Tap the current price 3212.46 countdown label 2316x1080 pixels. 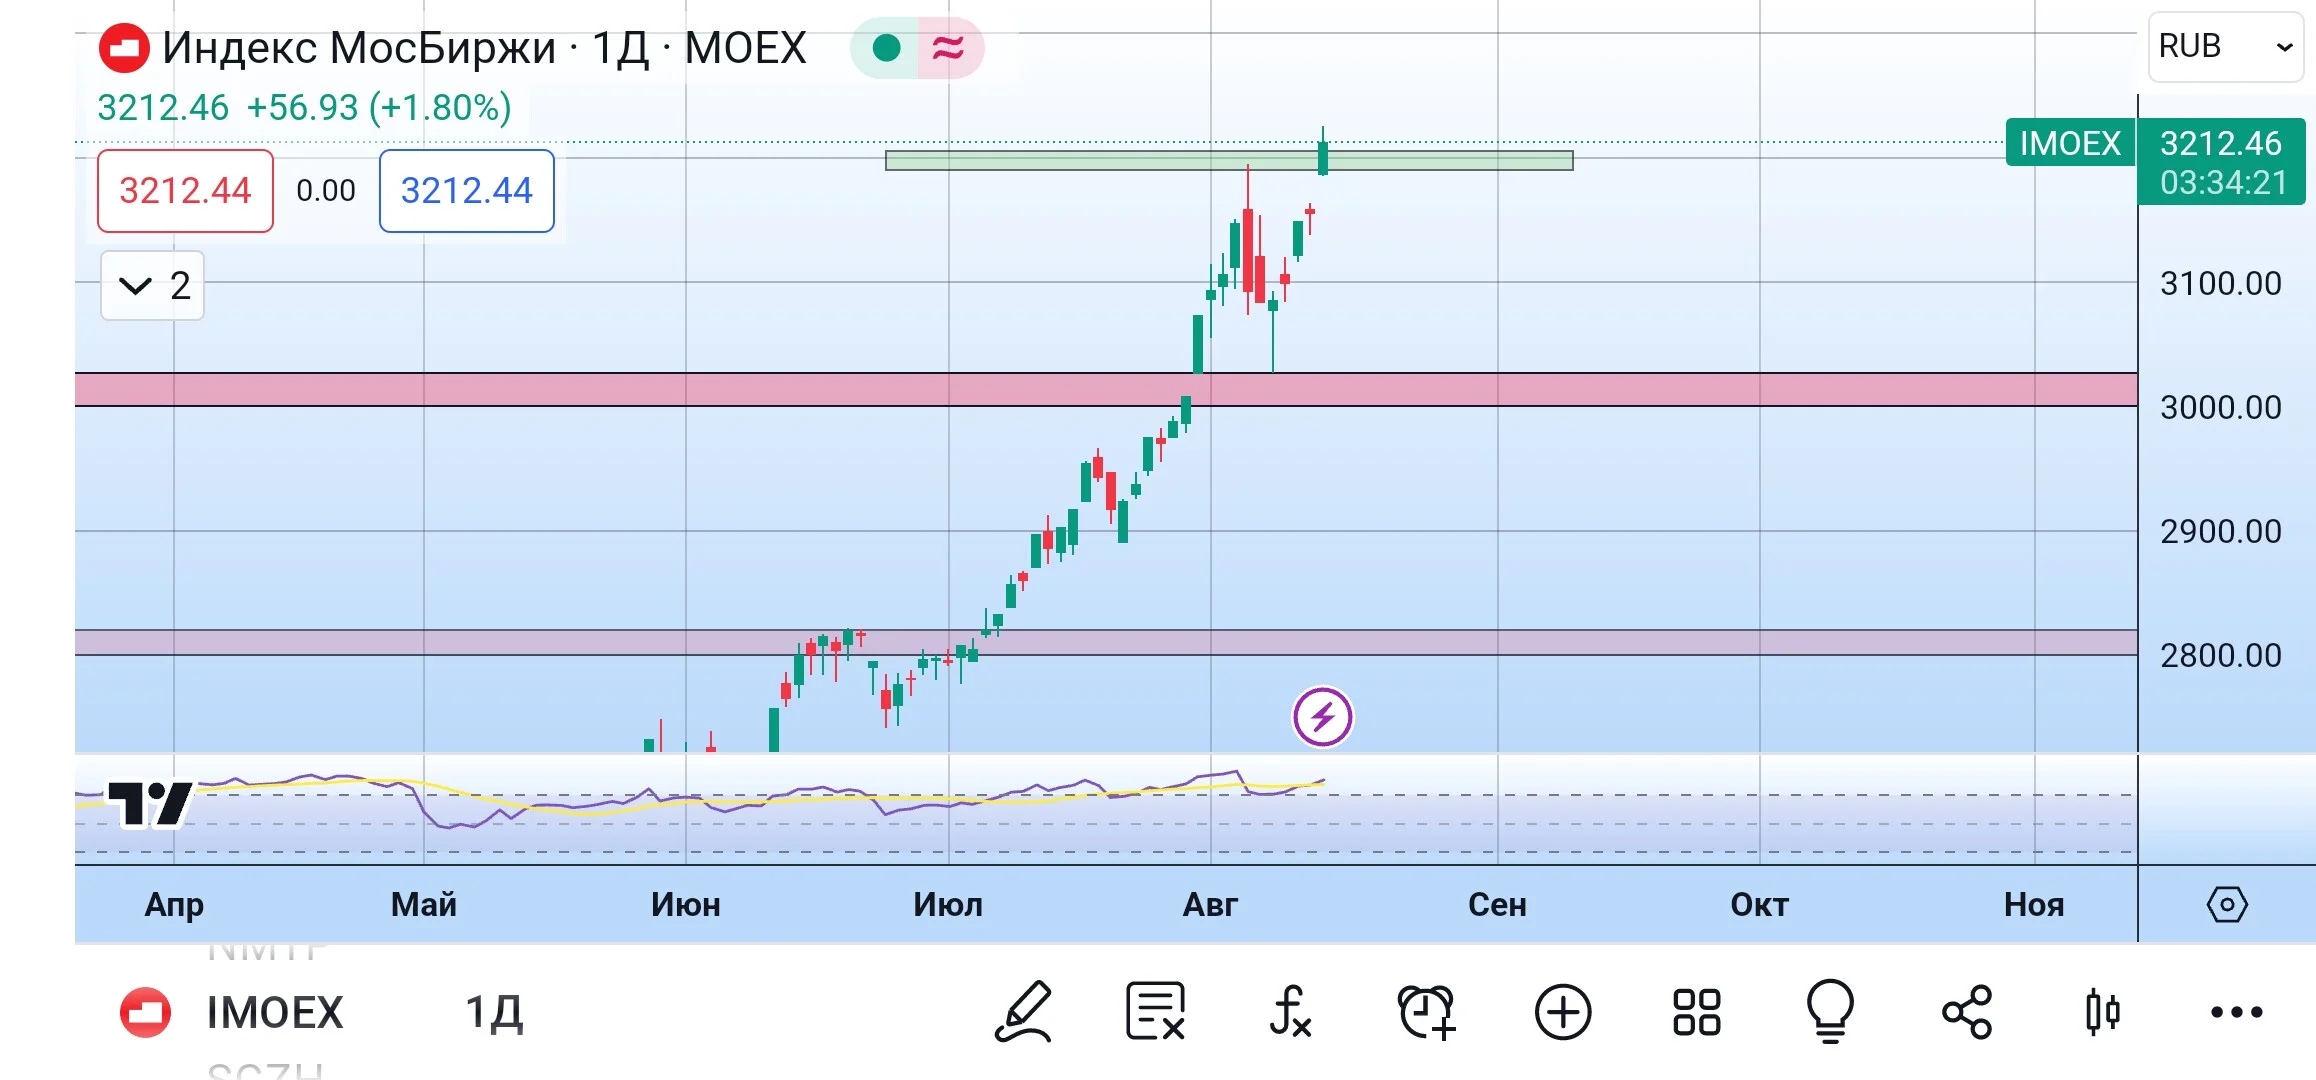2222,162
